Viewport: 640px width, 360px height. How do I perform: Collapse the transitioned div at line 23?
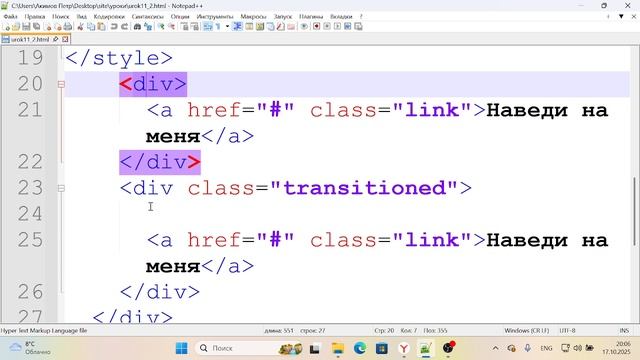pyautogui.click(x=61, y=188)
